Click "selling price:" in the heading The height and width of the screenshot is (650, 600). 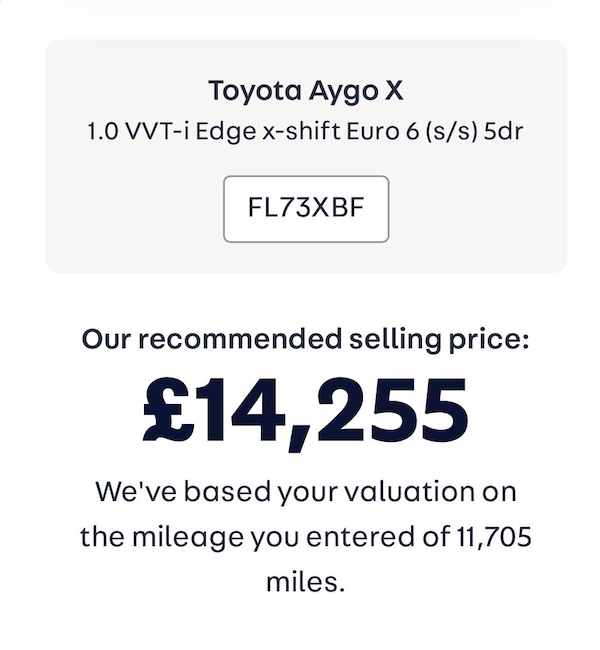(437, 340)
